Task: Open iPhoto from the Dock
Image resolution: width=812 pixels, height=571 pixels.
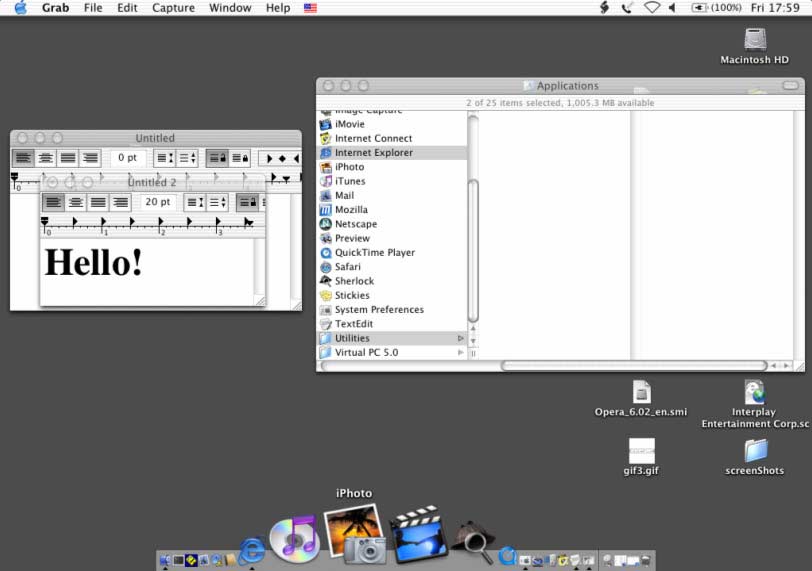Action: pyautogui.click(x=355, y=533)
